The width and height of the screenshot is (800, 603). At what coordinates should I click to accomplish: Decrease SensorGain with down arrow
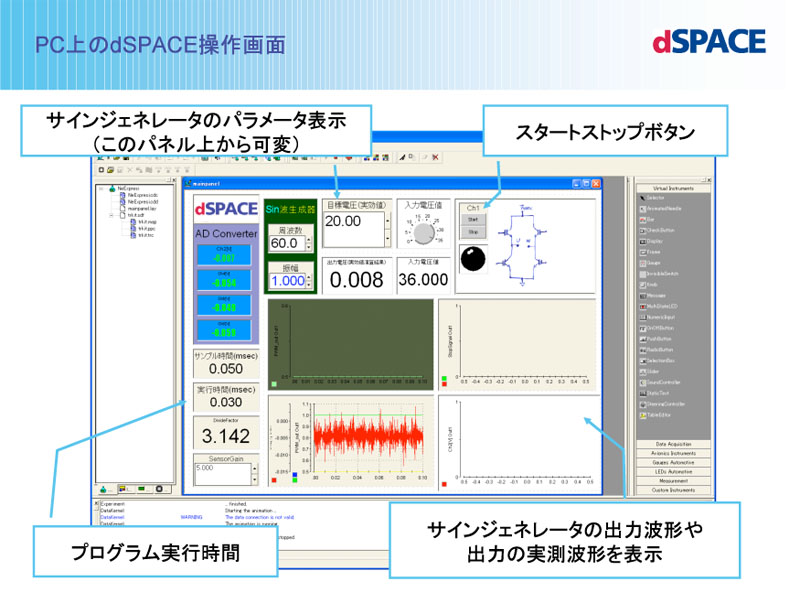255,480
